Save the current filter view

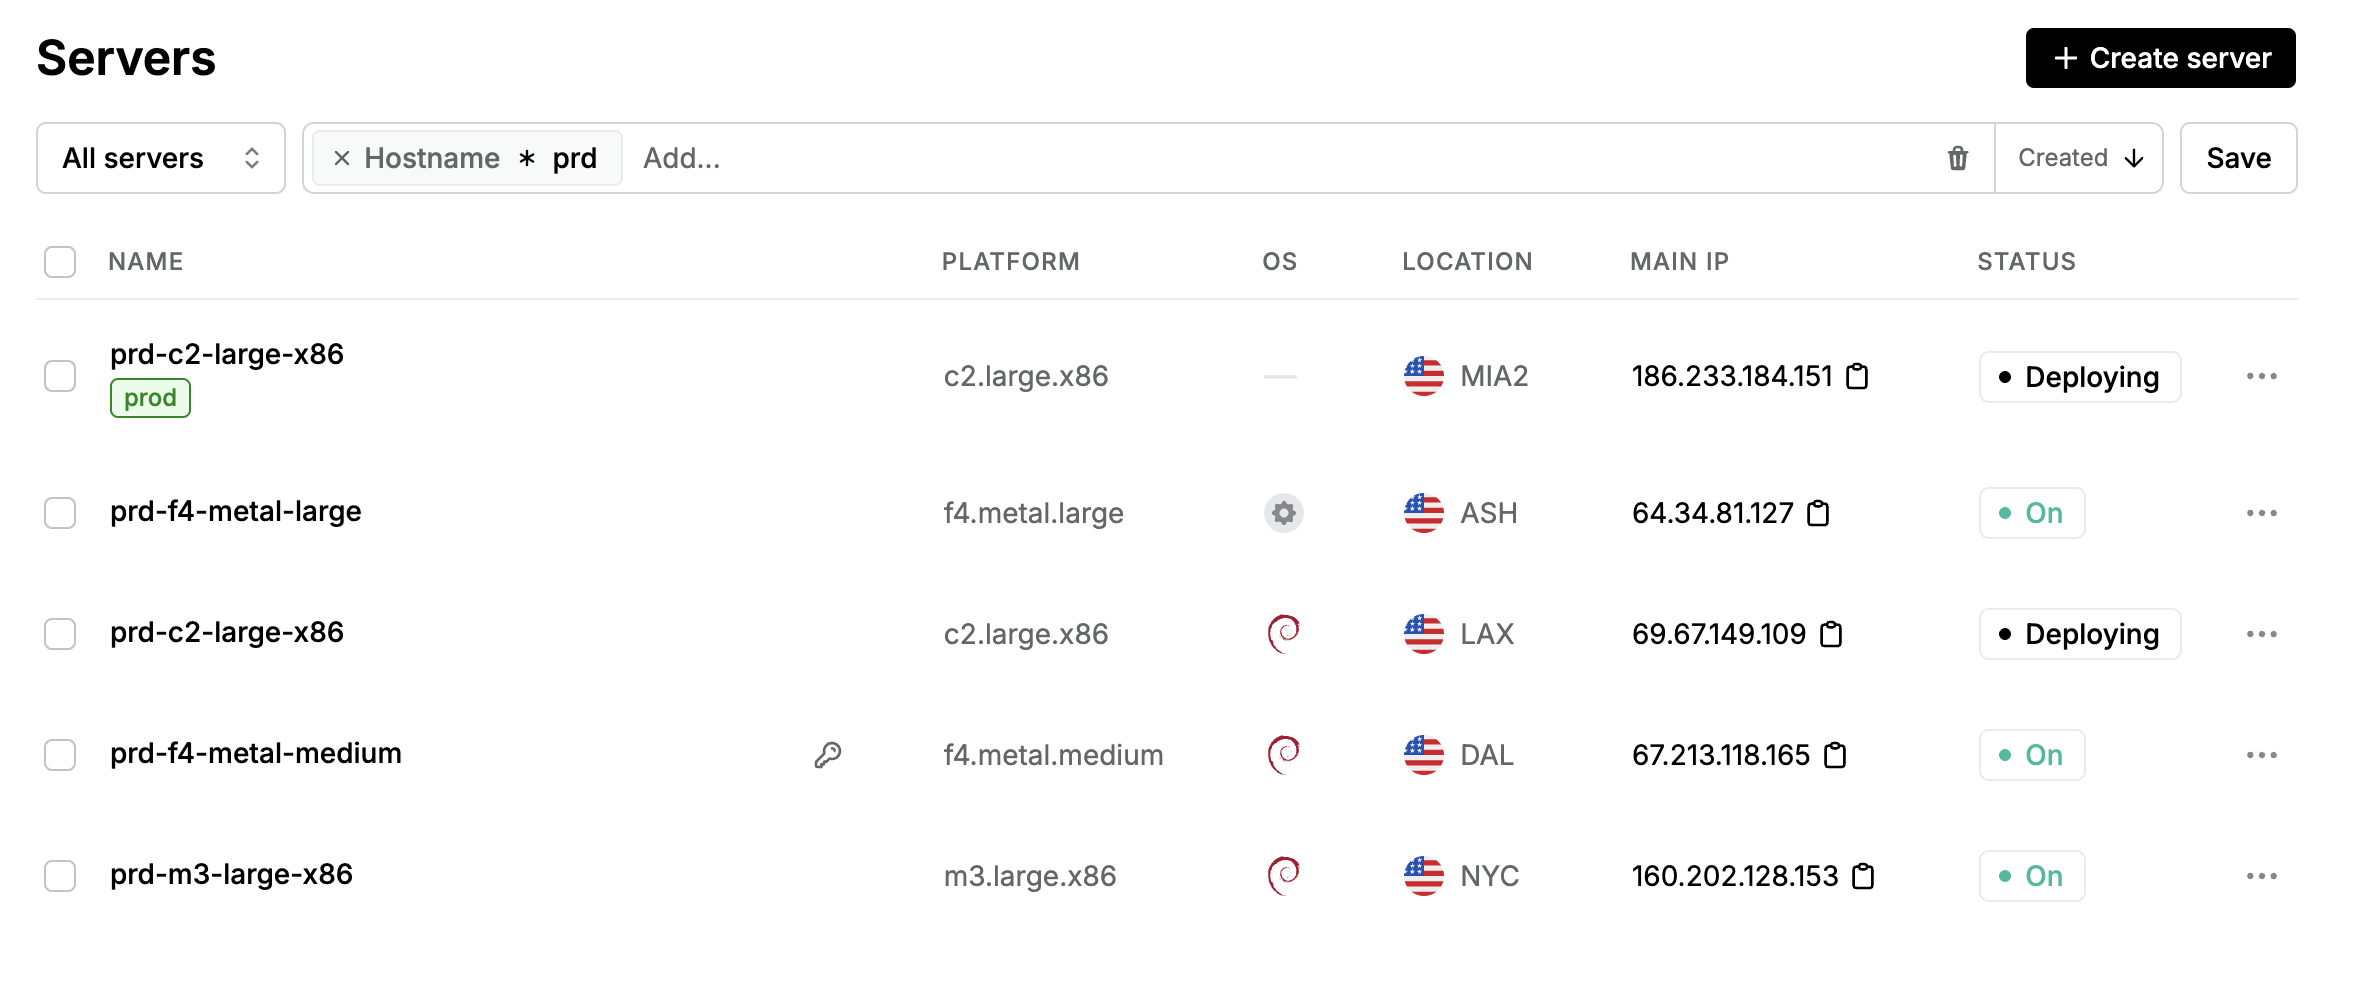2238,158
